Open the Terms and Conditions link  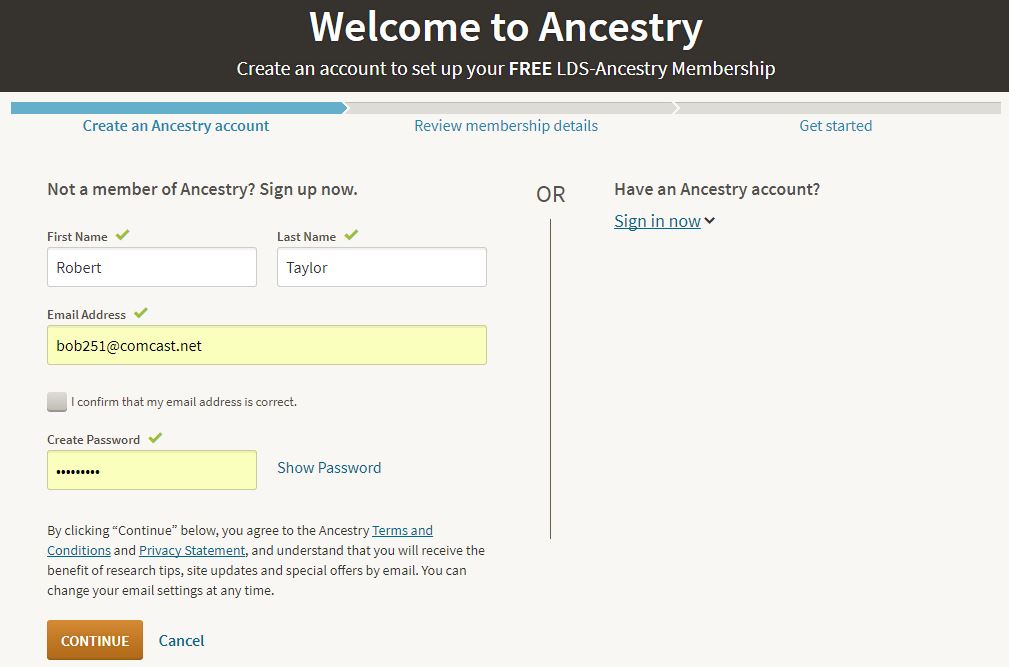coord(402,530)
